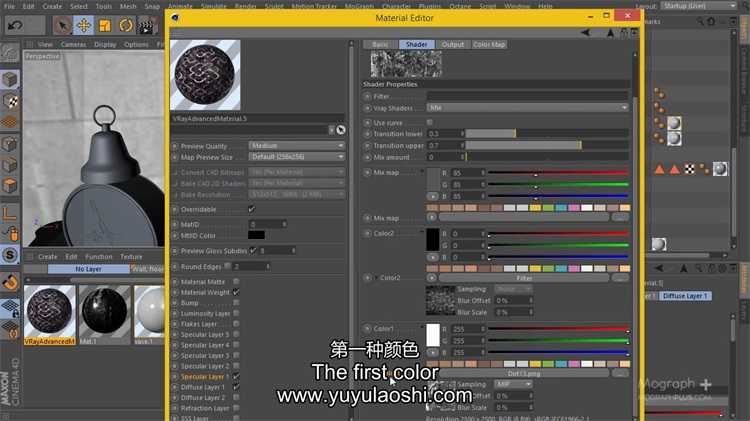750x421 pixels.
Task: Click the Attribute Manager back arrow
Action: [659, 268]
